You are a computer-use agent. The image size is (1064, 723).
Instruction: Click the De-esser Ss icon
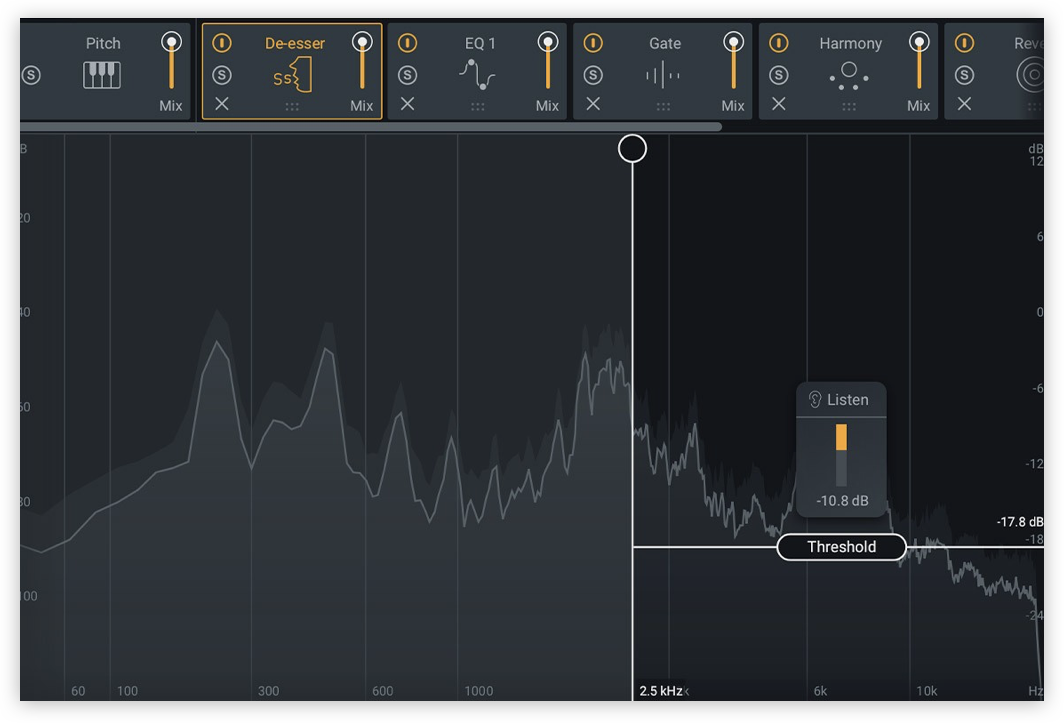coord(291,75)
